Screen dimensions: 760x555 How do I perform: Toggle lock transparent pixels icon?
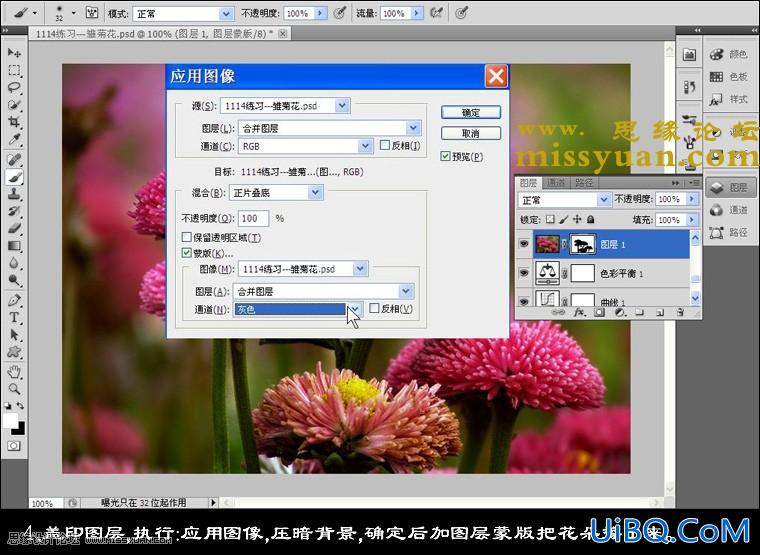point(550,219)
